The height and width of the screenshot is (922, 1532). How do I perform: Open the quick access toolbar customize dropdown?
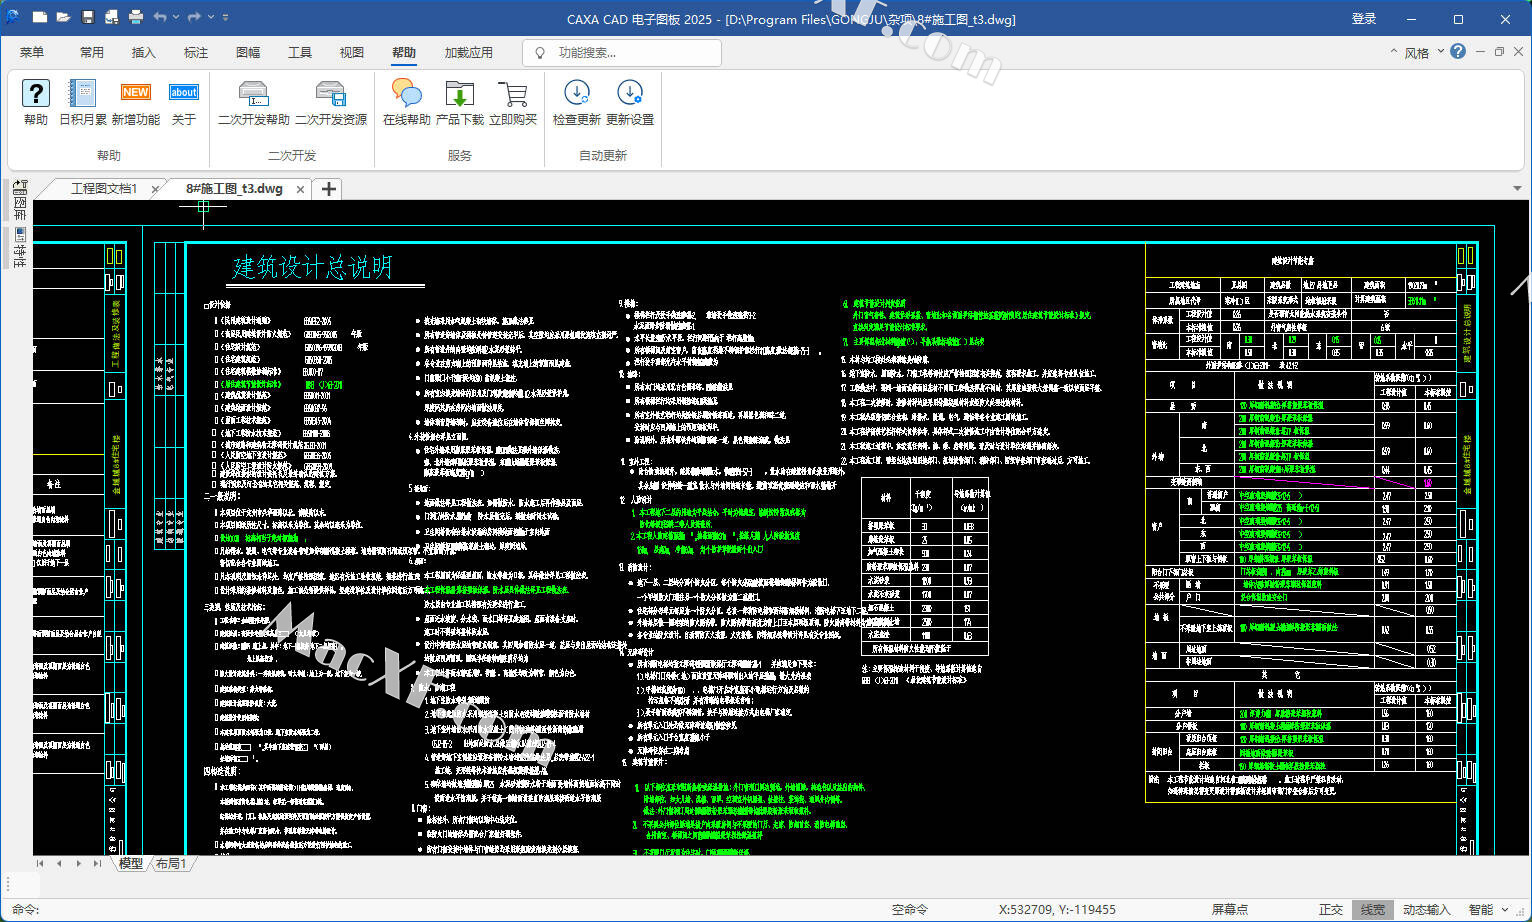[x=225, y=17]
